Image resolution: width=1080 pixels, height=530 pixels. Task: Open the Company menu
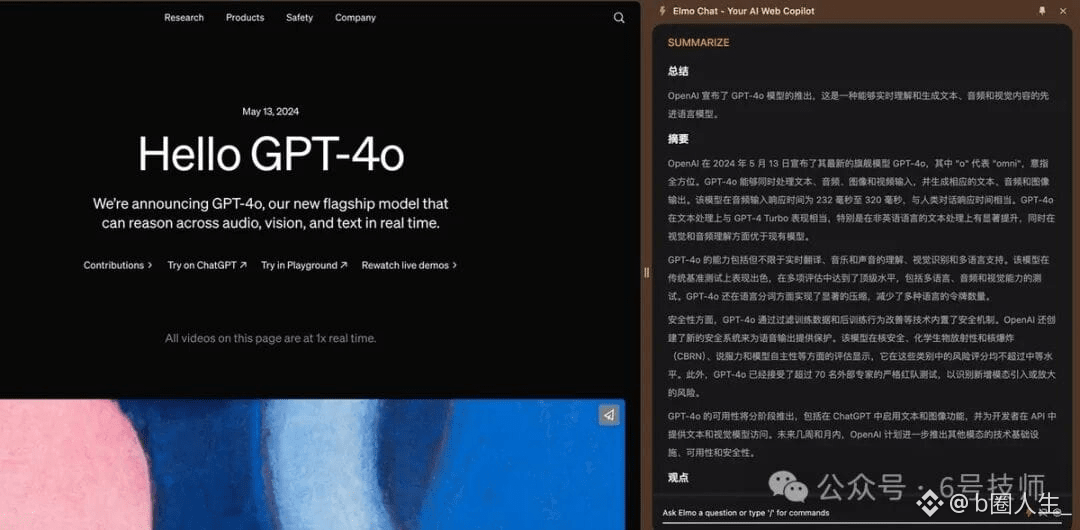click(x=355, y=18)
